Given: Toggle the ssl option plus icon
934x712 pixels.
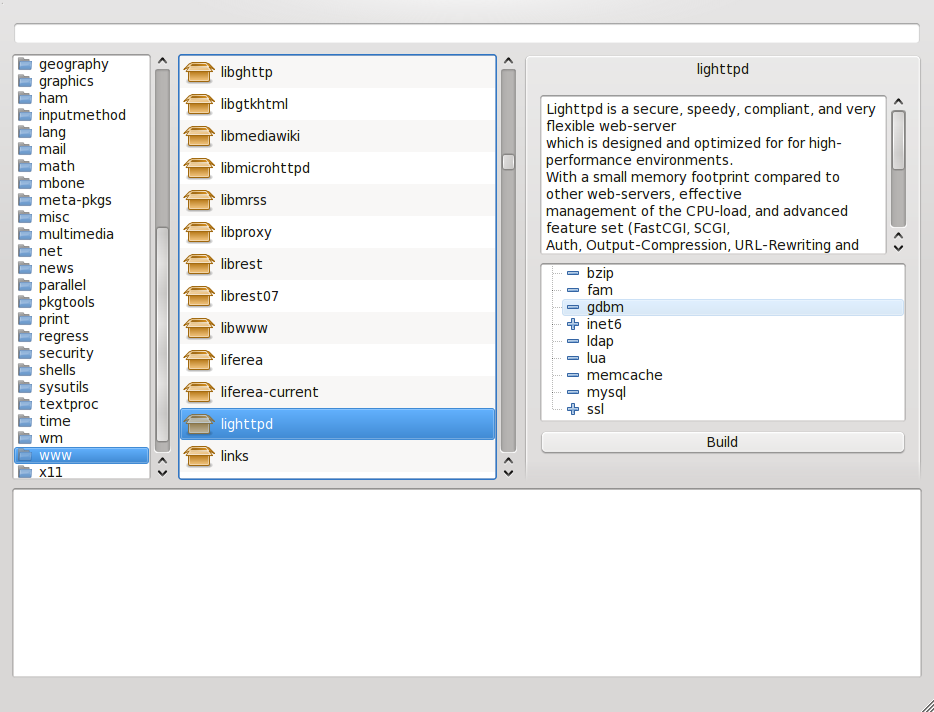Looking at the screenshot, I should 573,409.
